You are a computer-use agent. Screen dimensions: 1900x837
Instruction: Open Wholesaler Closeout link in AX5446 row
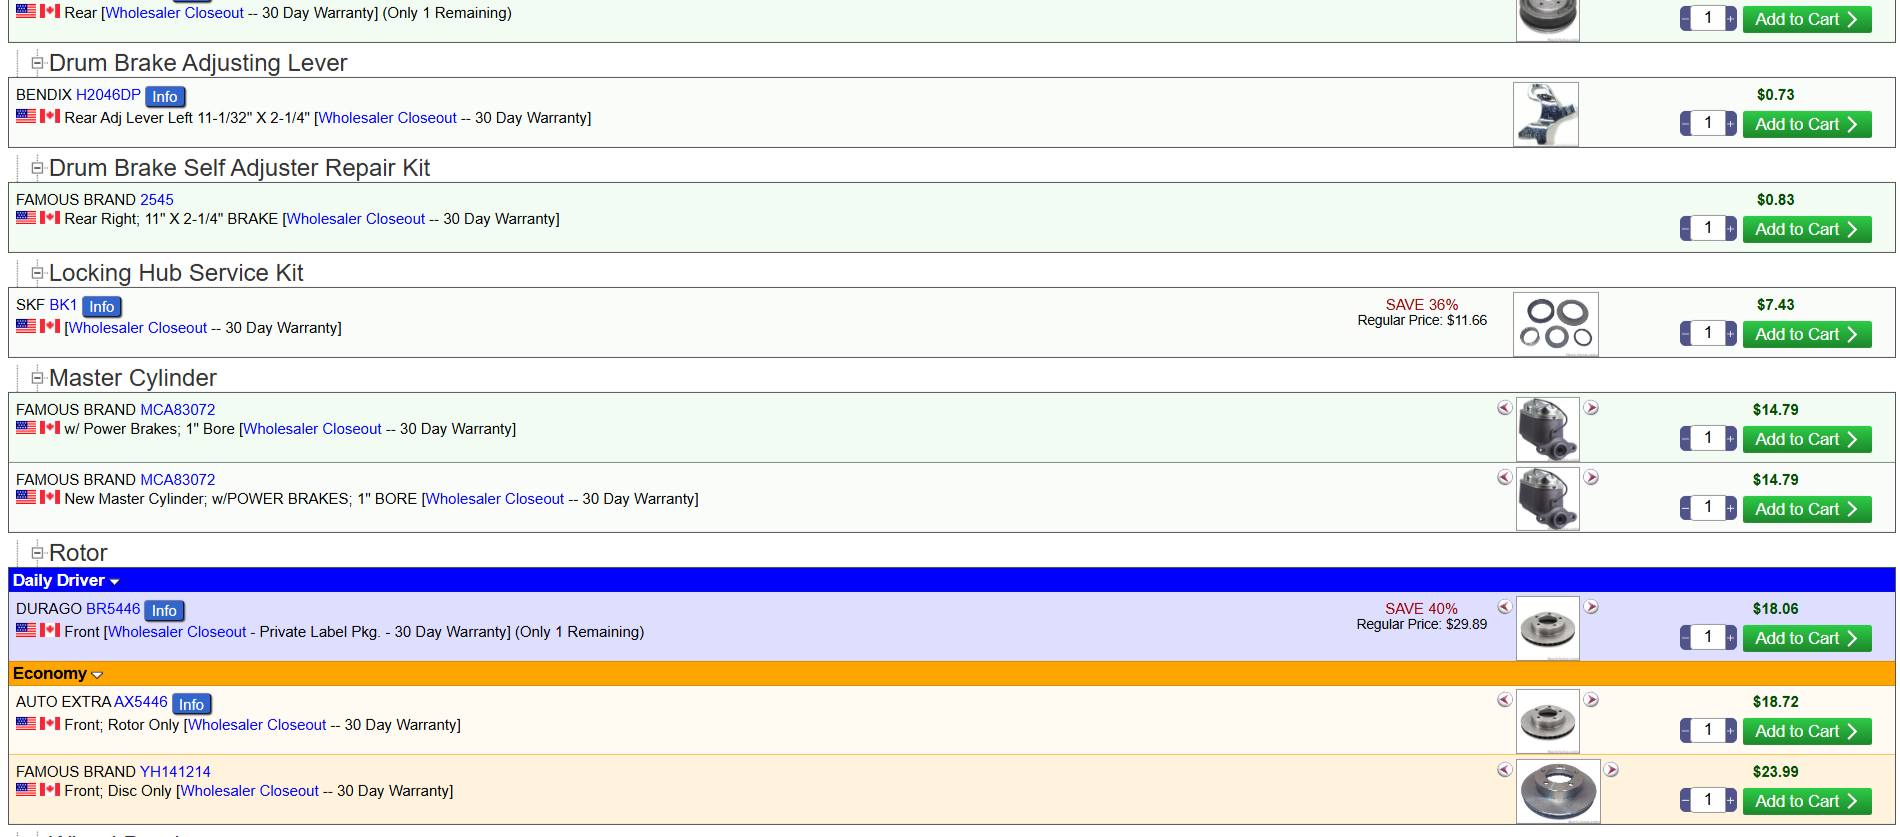257,725
